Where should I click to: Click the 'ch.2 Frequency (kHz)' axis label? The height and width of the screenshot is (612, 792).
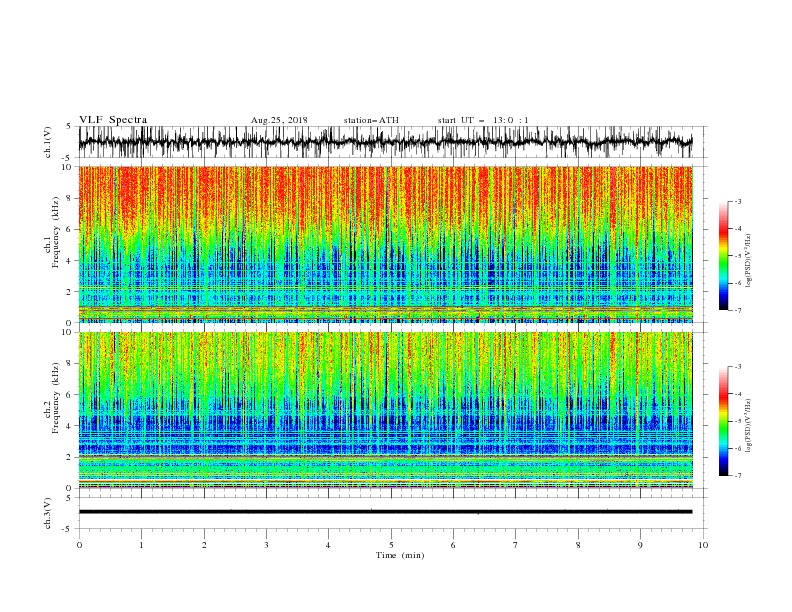[x=52, y=397]
